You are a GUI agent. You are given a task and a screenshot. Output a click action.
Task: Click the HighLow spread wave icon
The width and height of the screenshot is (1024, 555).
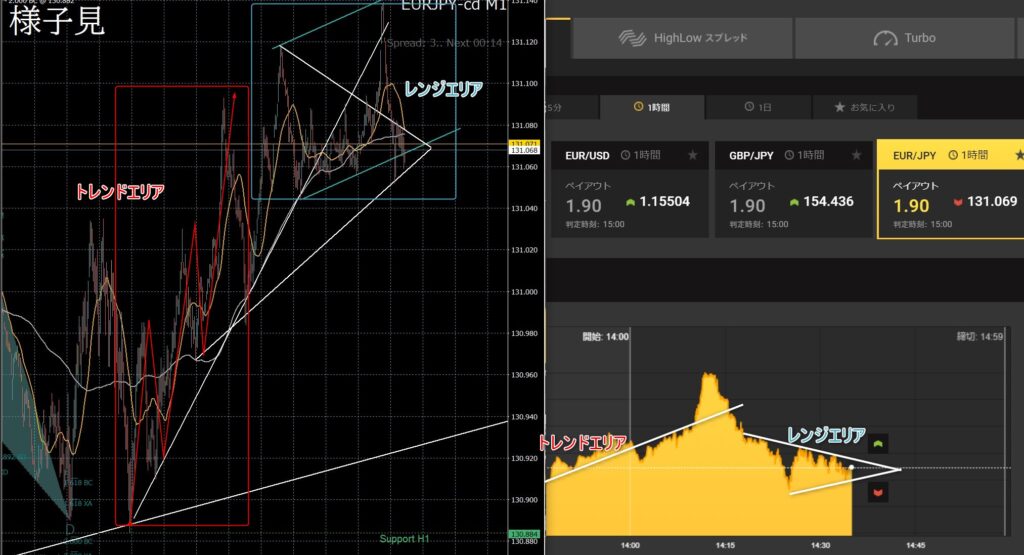coord(632,39)
